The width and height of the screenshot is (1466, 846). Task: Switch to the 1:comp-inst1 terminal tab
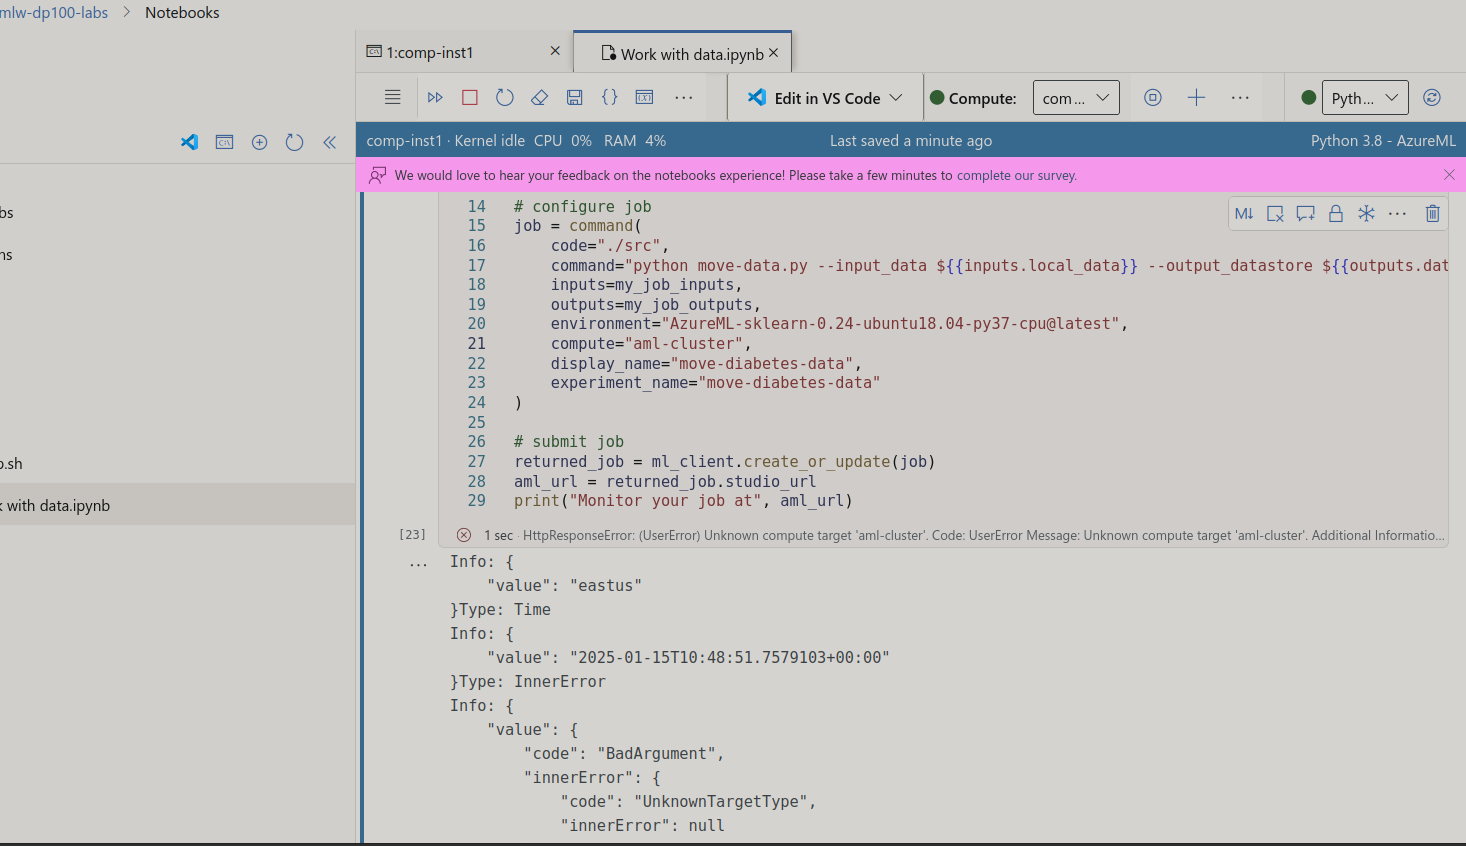(x=429, y=52)
